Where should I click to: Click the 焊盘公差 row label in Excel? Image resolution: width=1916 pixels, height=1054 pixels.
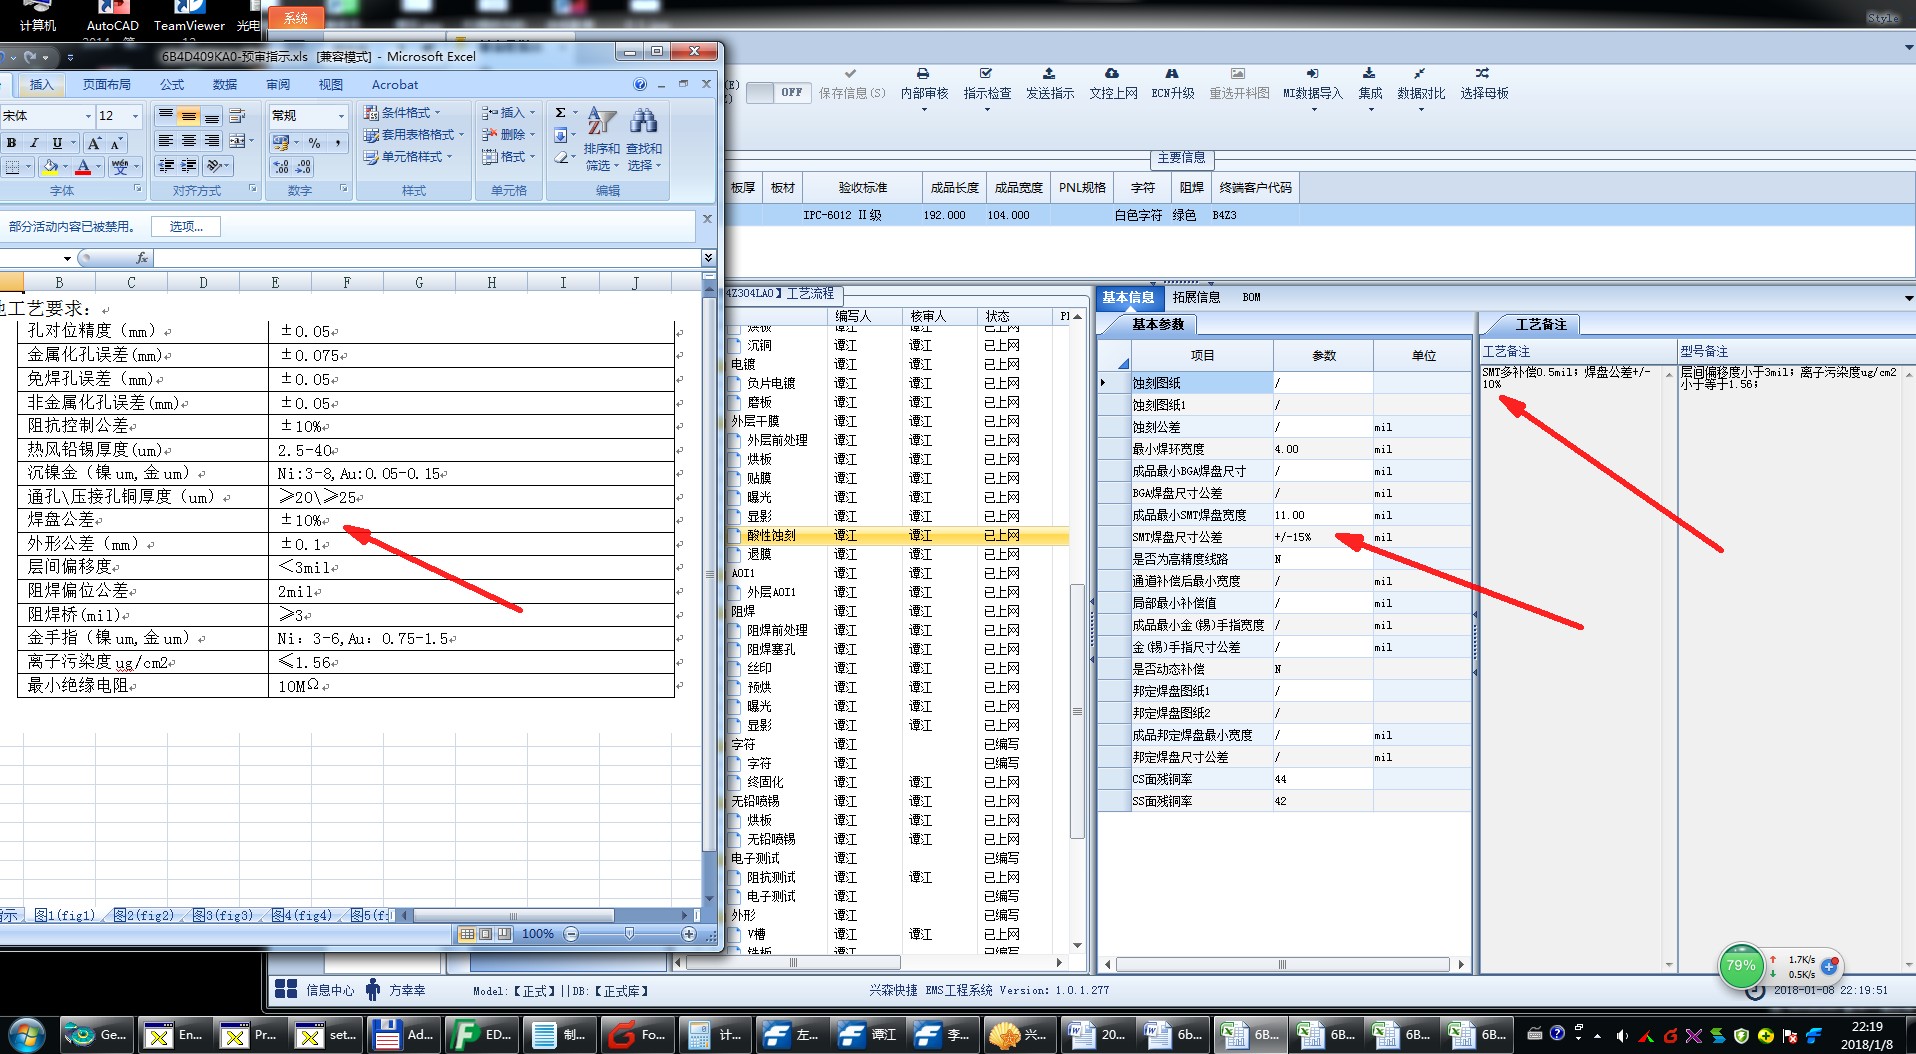[61, 520]
